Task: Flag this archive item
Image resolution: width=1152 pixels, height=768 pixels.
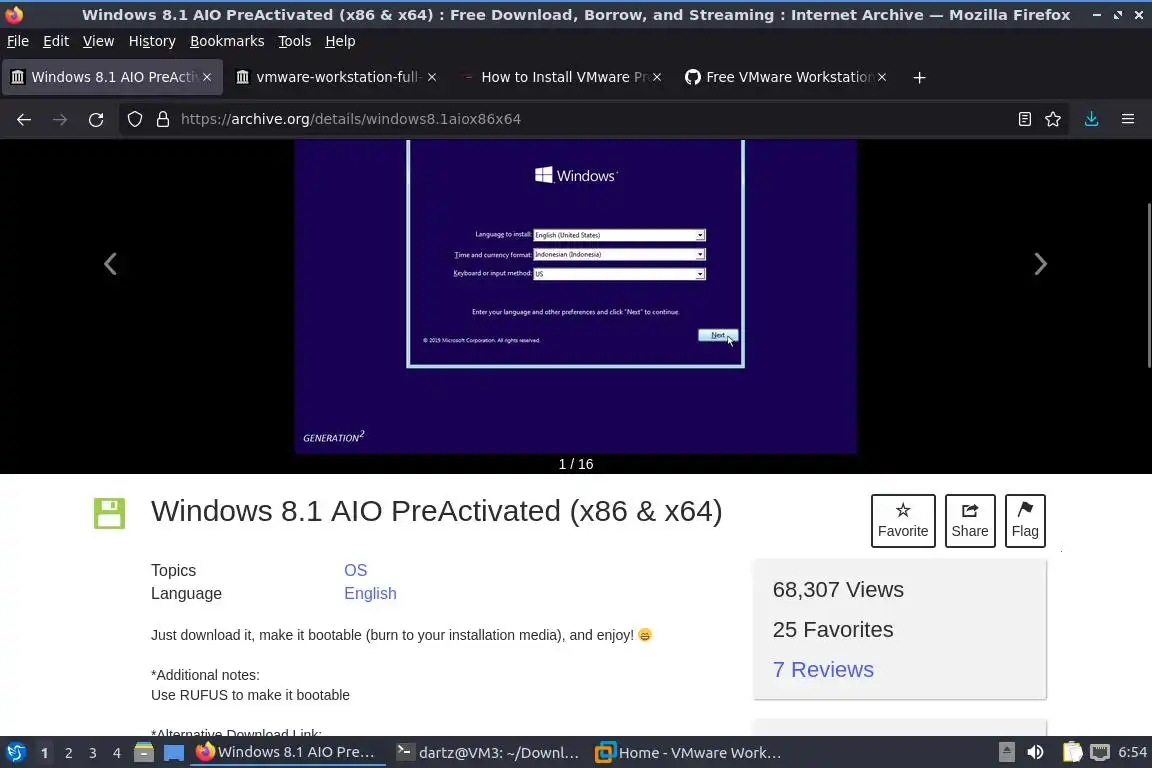Action: (x=1025, y=521)
